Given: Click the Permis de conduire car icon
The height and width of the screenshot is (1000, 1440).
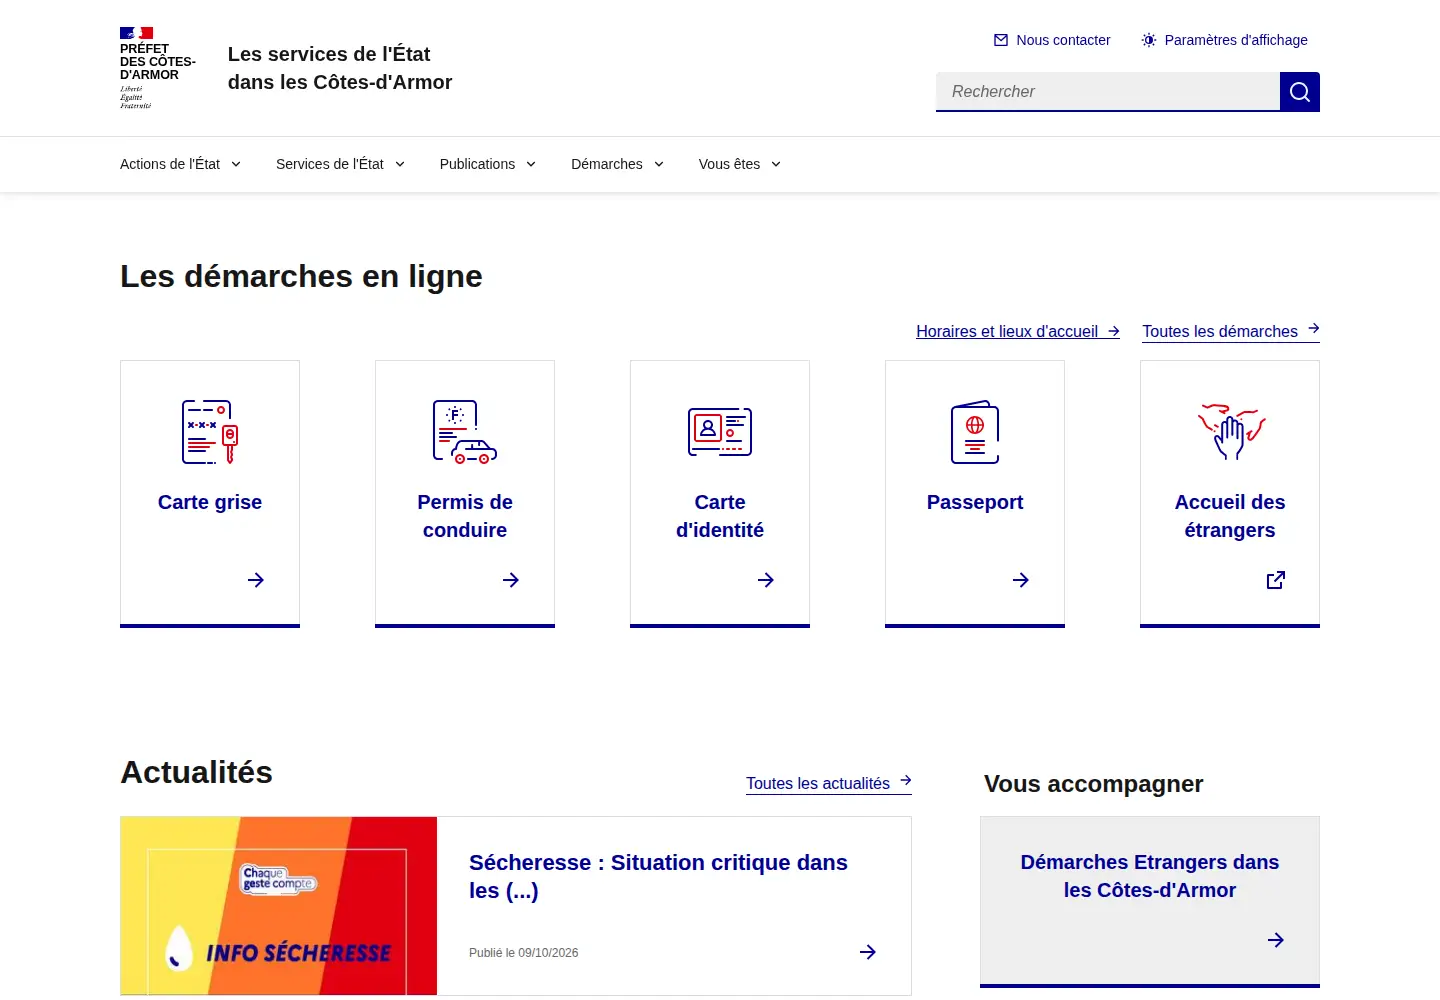Looking at the screenshot, I should click(465, 432).
